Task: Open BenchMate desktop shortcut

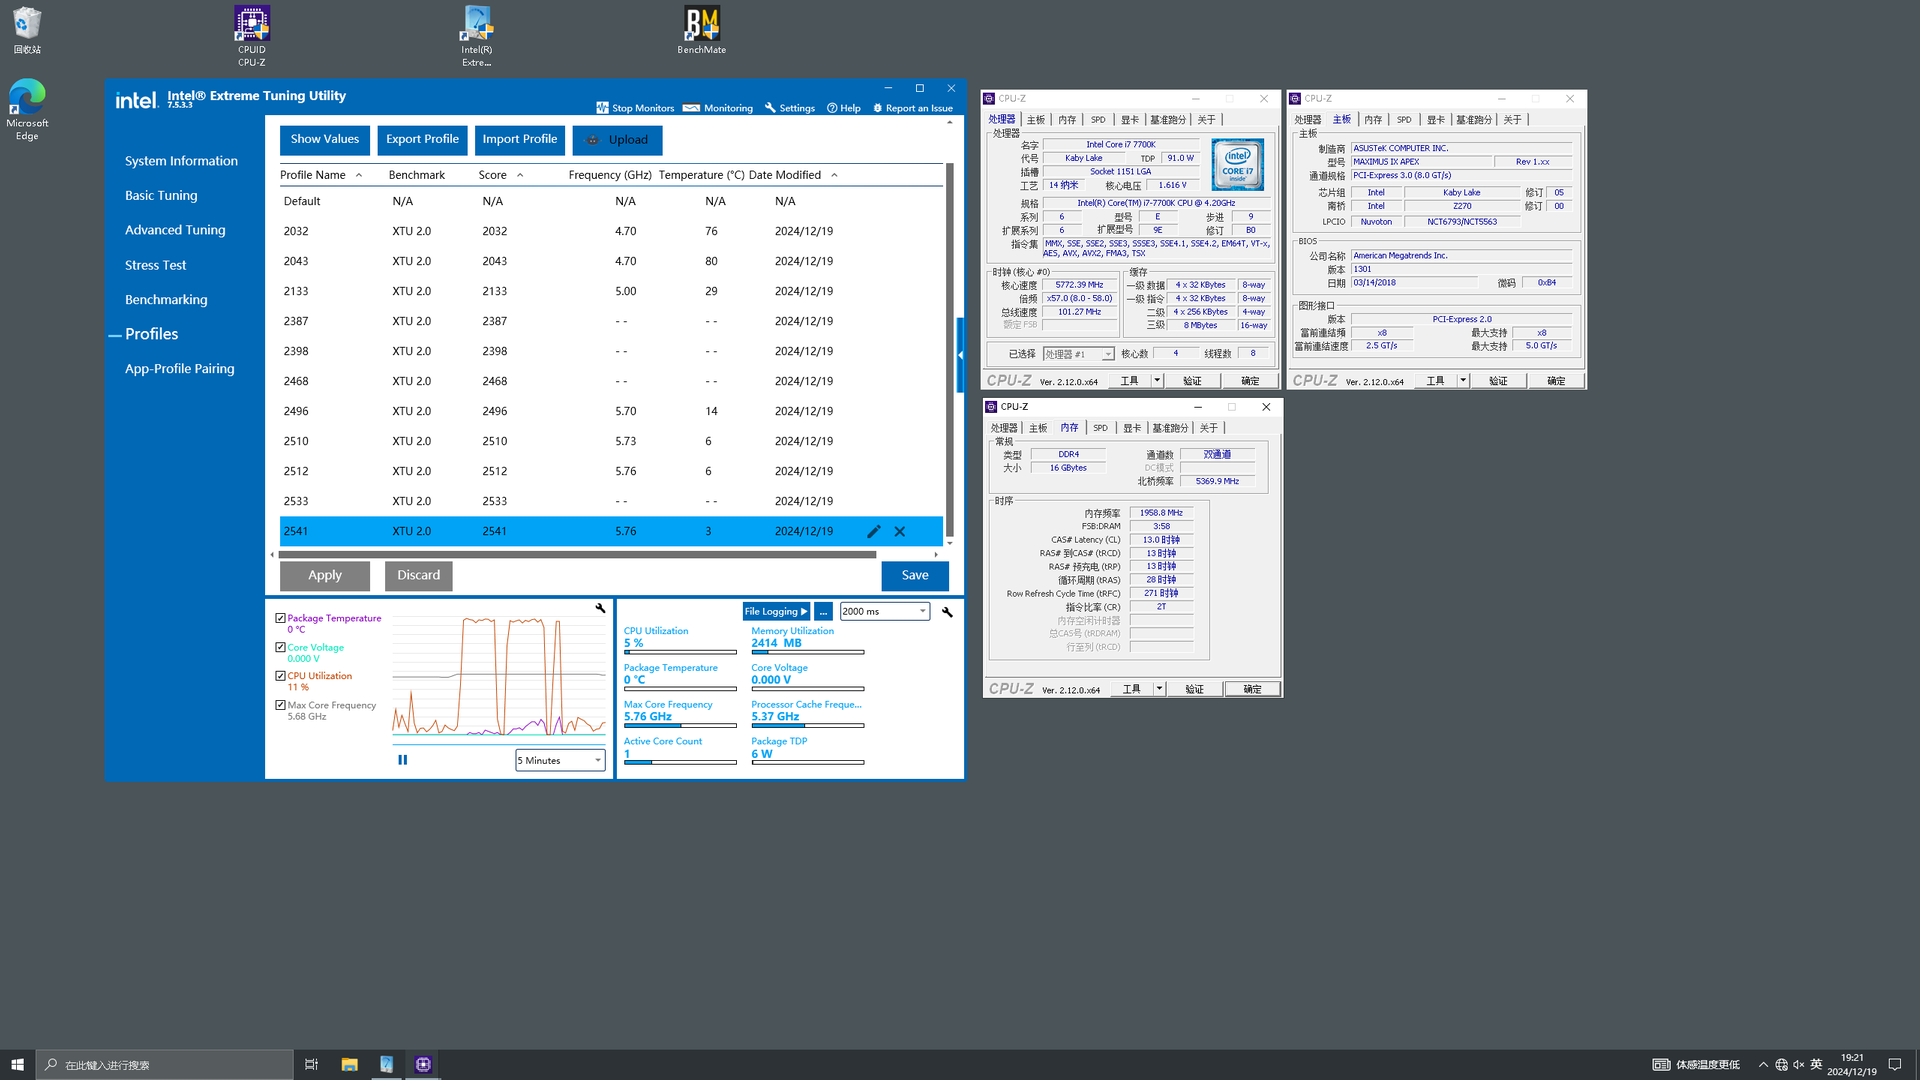Action: click(701, 30)
